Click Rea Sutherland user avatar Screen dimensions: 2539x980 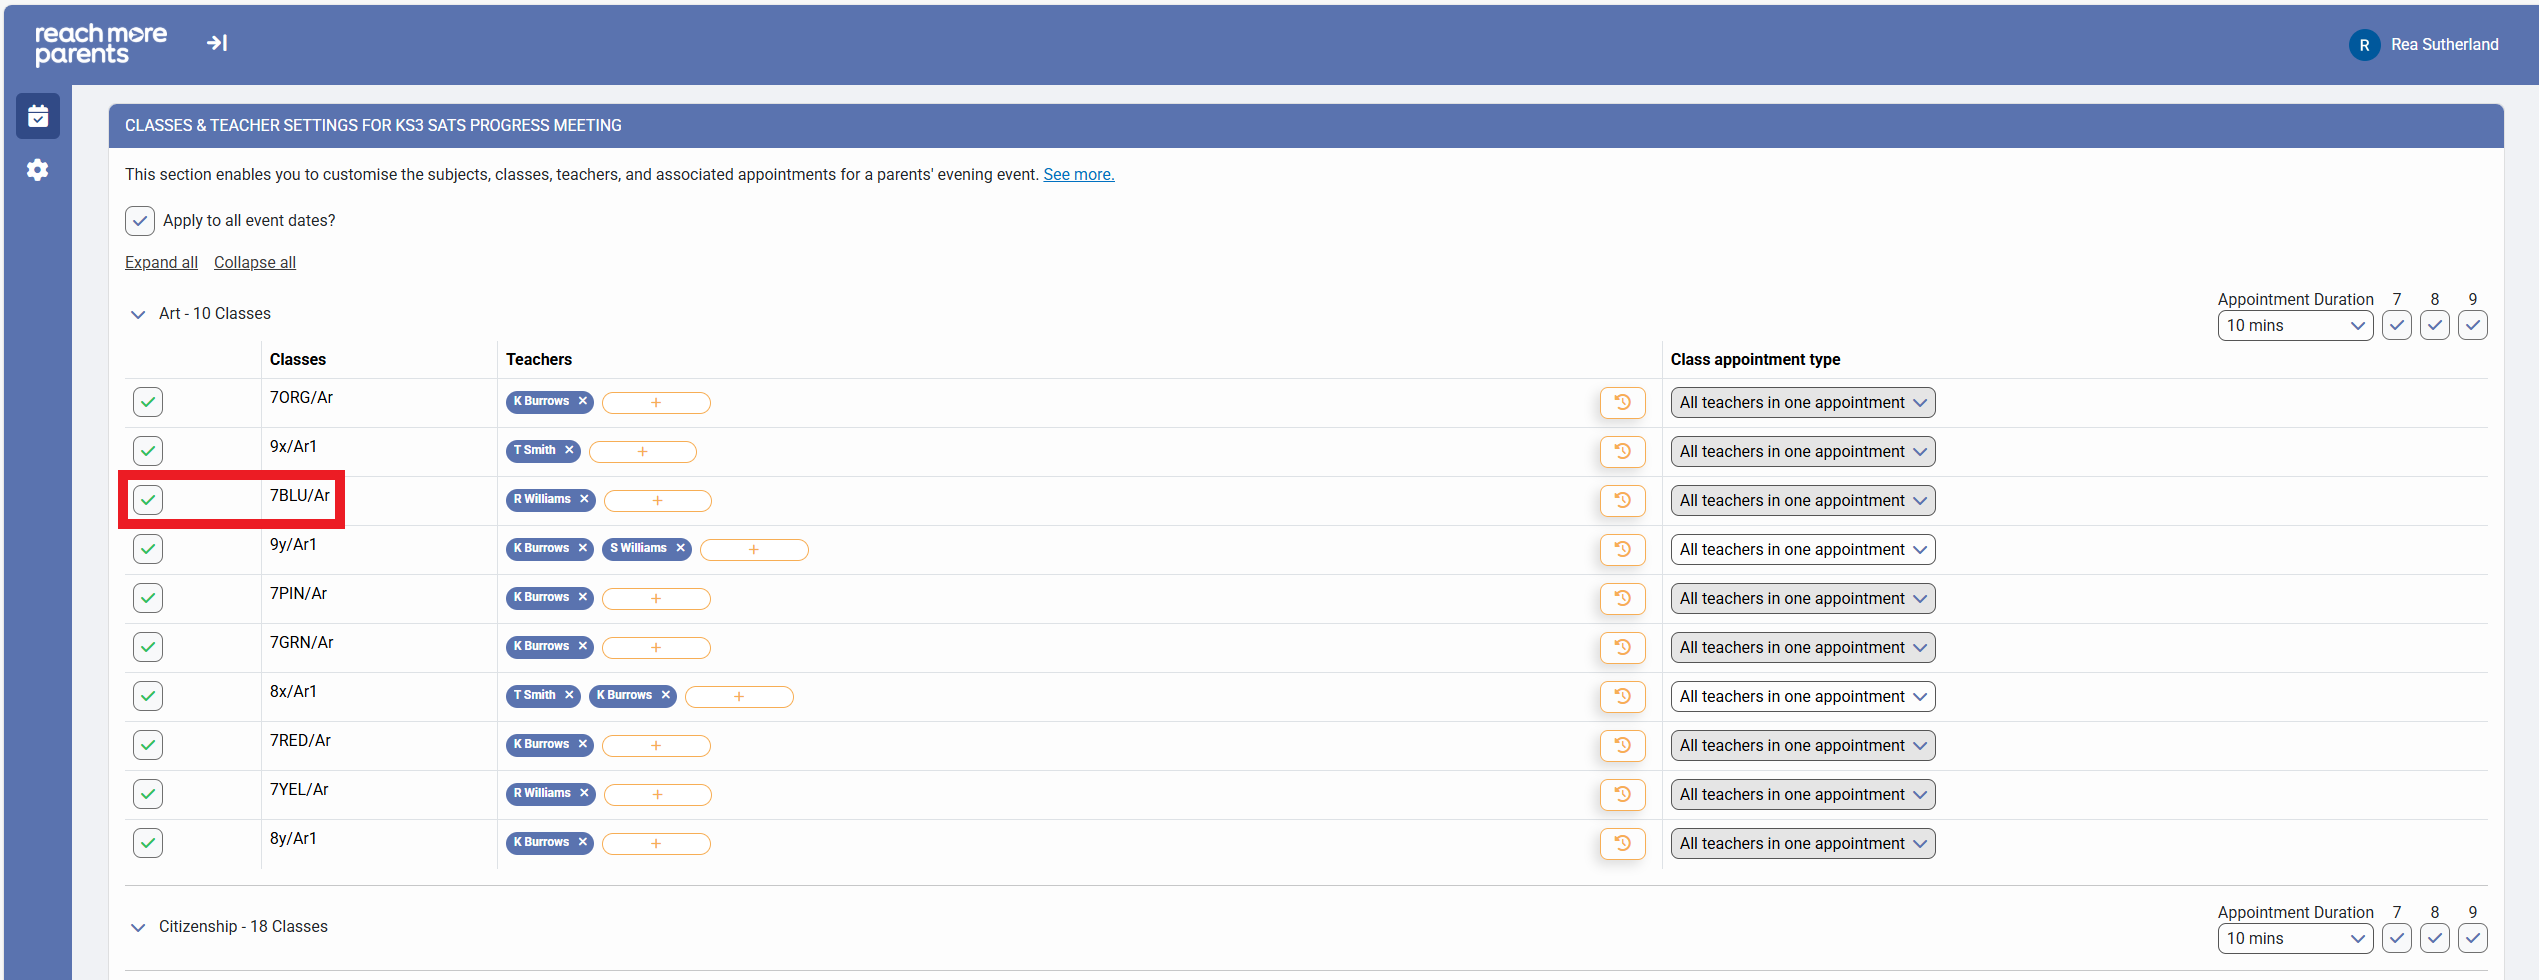(x=2364, y=45)
